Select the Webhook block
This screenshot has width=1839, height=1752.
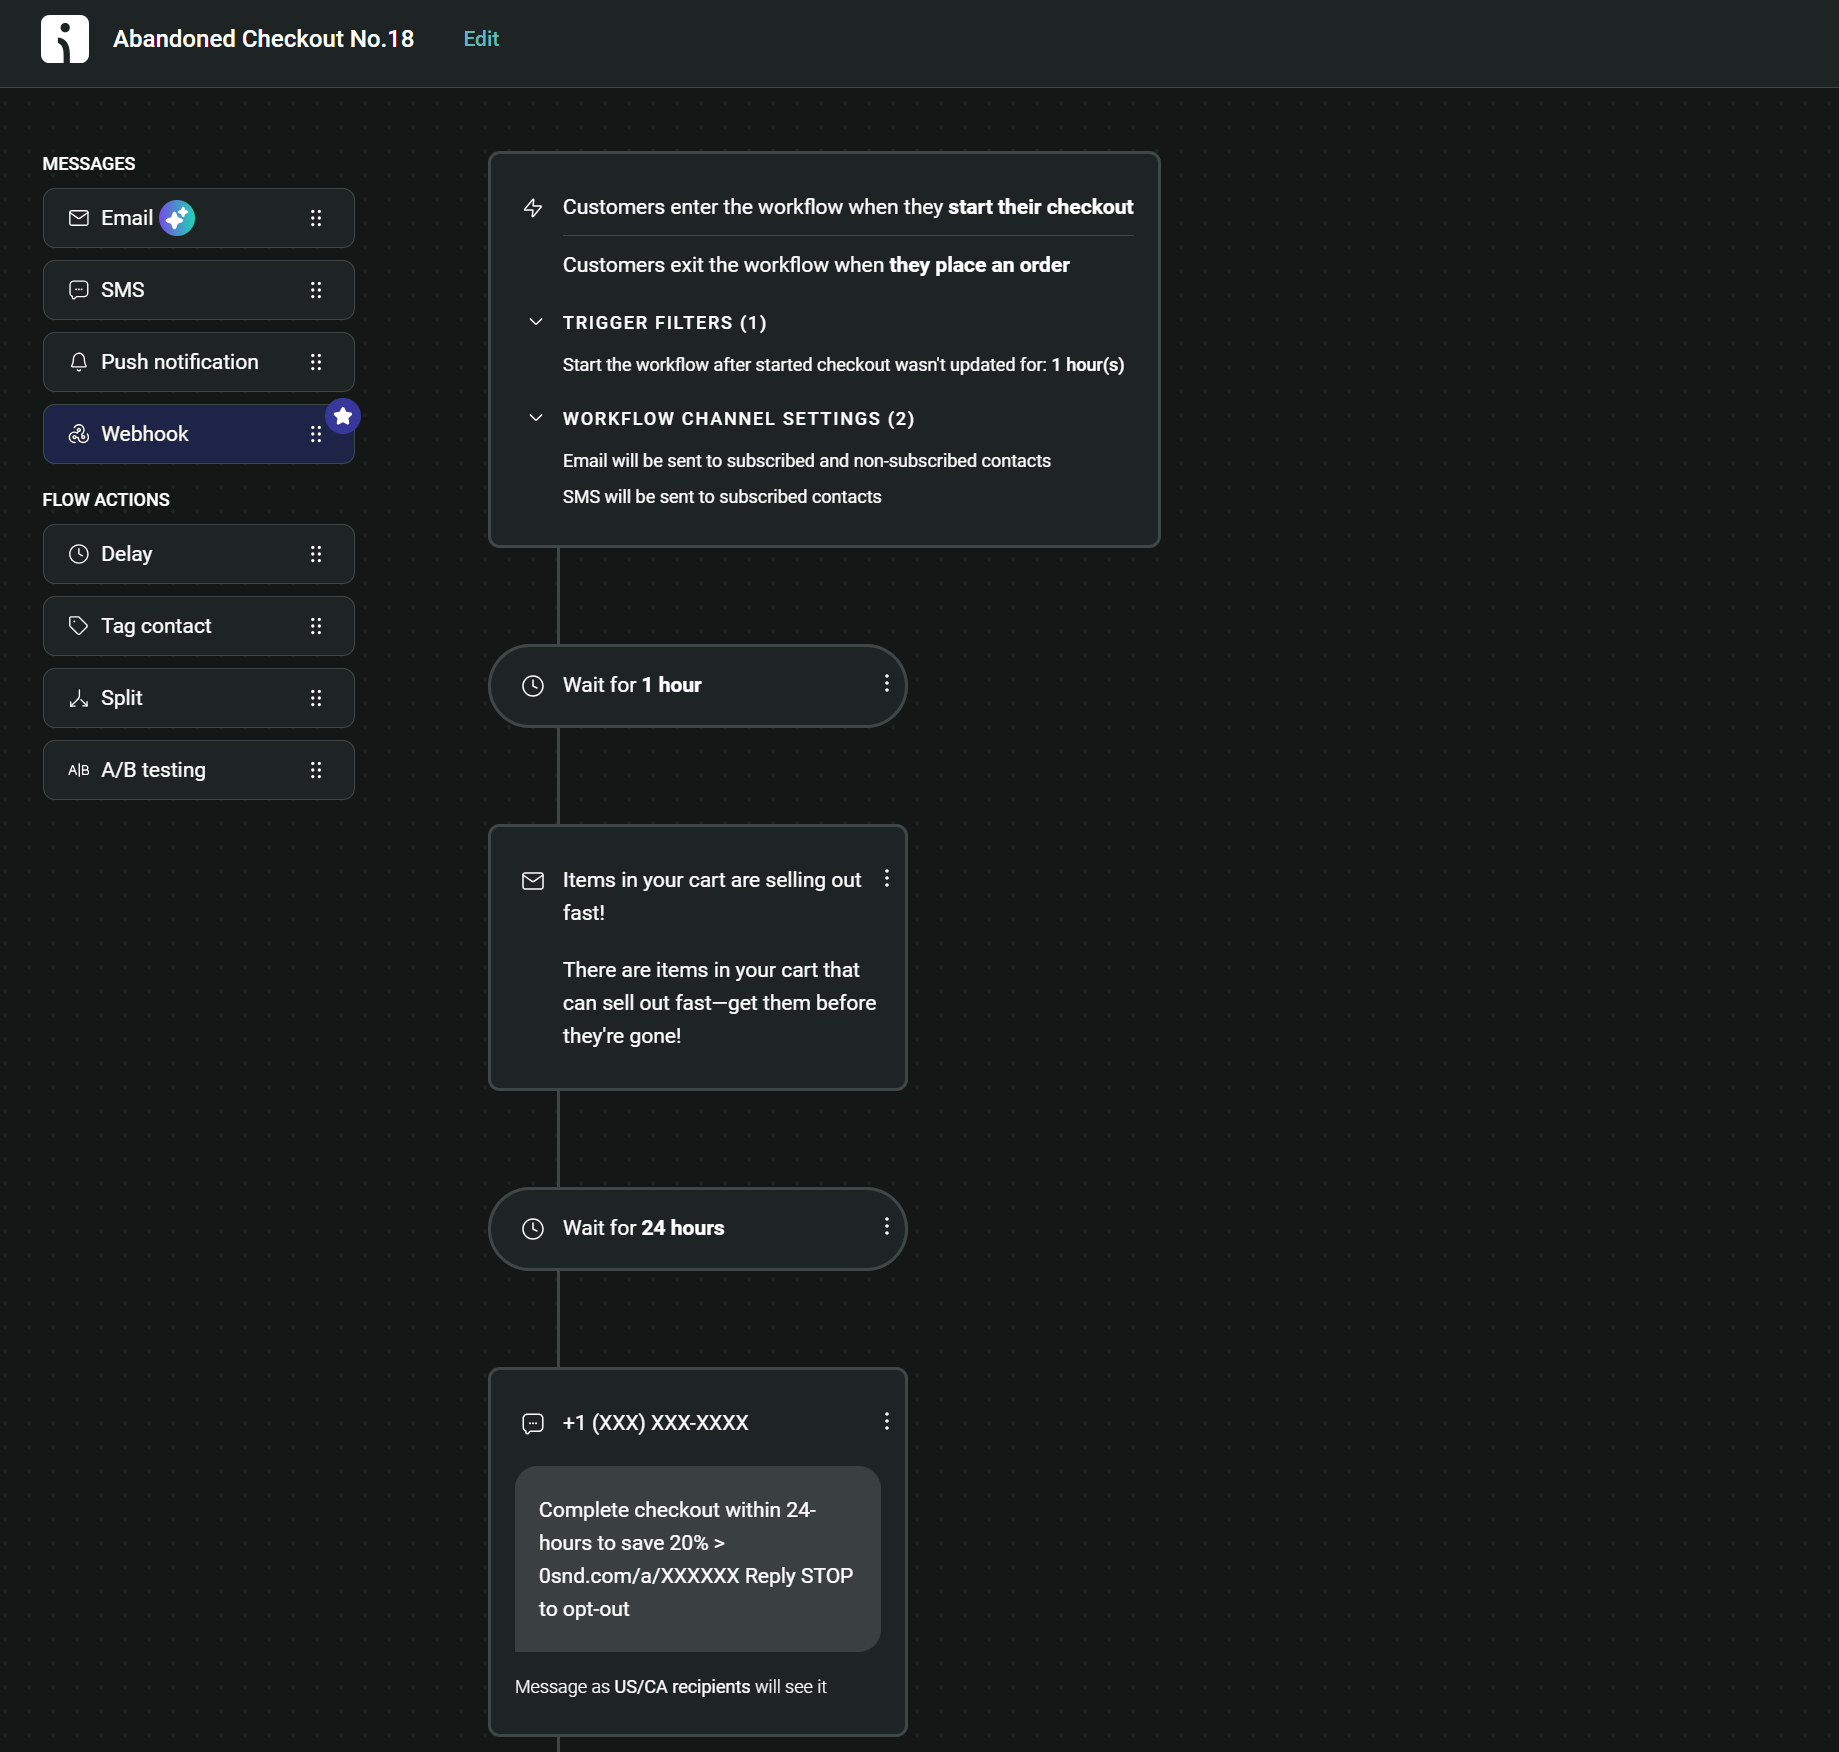coord(198,434)
